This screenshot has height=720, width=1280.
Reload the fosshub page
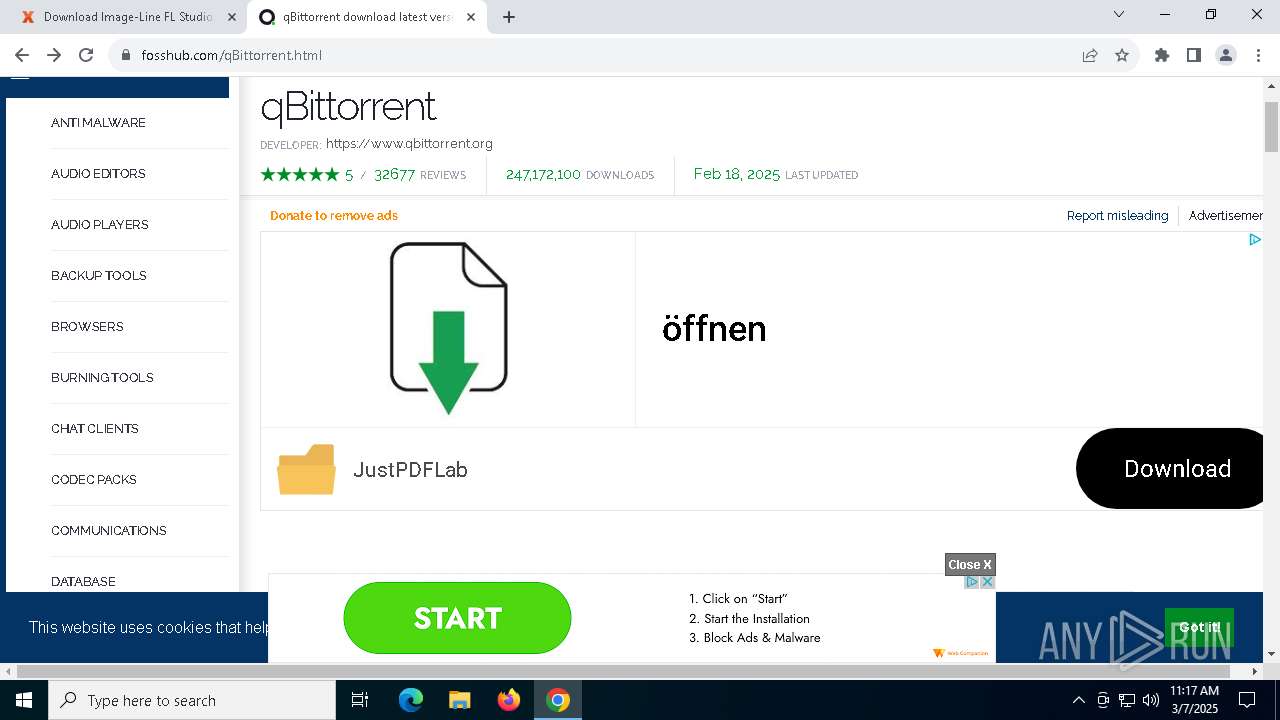point(86,55)
